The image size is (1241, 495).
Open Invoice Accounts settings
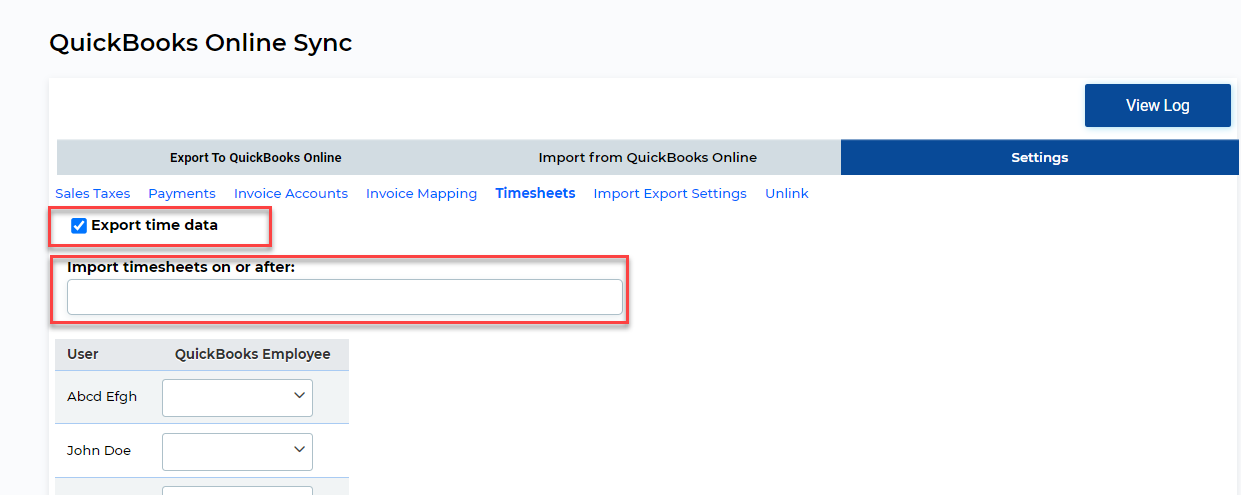[x=291, y=194]
